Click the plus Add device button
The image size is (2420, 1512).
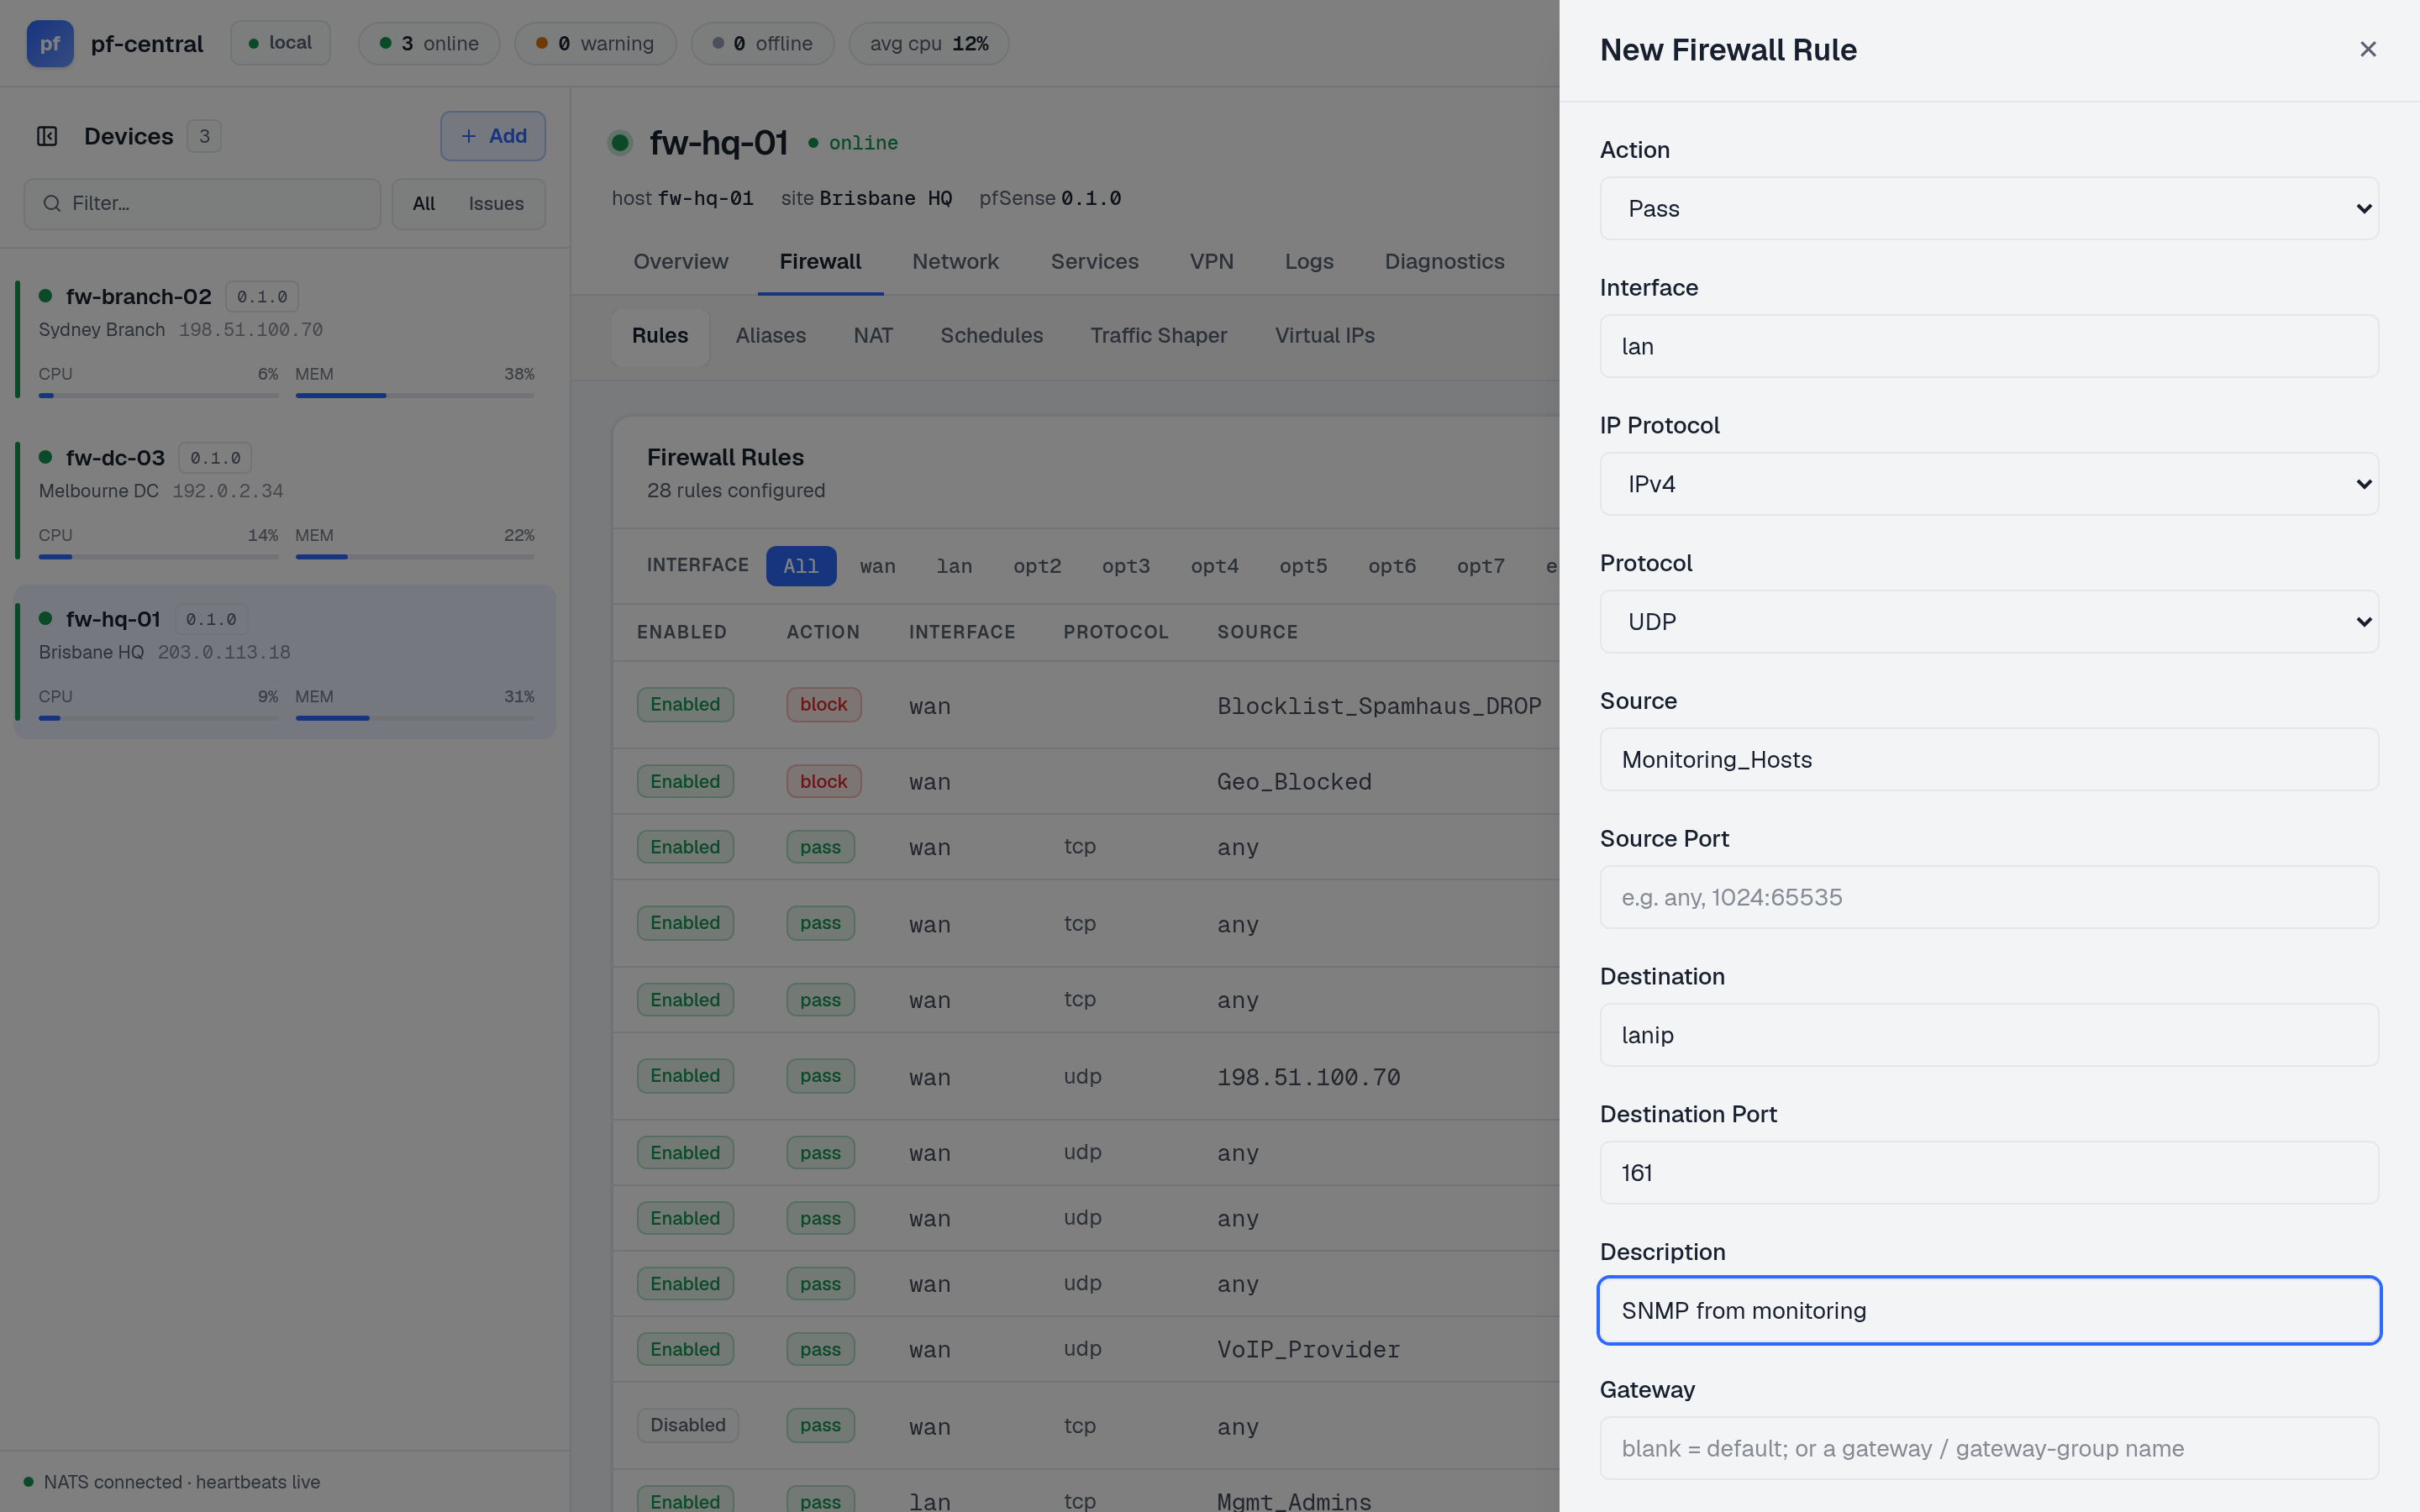(493, 136)
